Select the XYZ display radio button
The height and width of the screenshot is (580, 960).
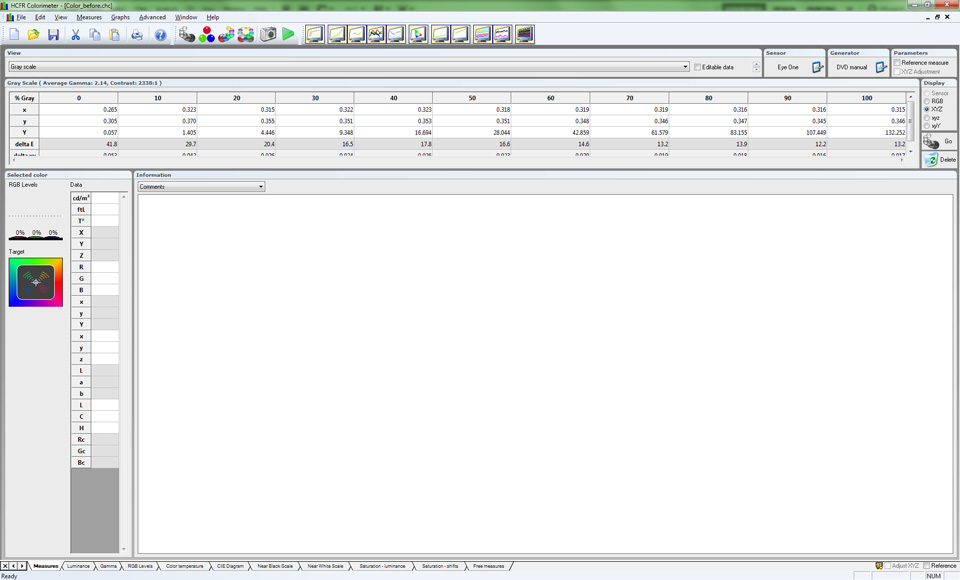(x=927, y=109)
